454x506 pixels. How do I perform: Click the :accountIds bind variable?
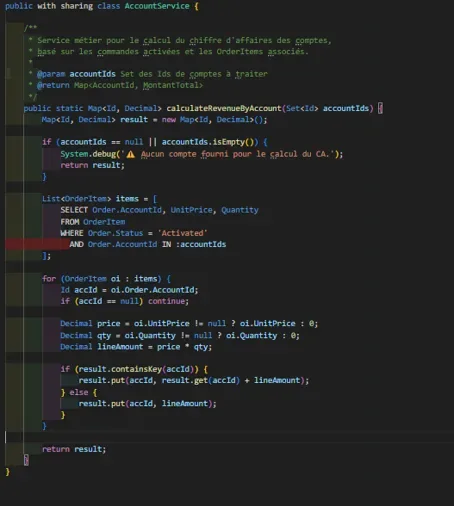(x=201, y=244)
